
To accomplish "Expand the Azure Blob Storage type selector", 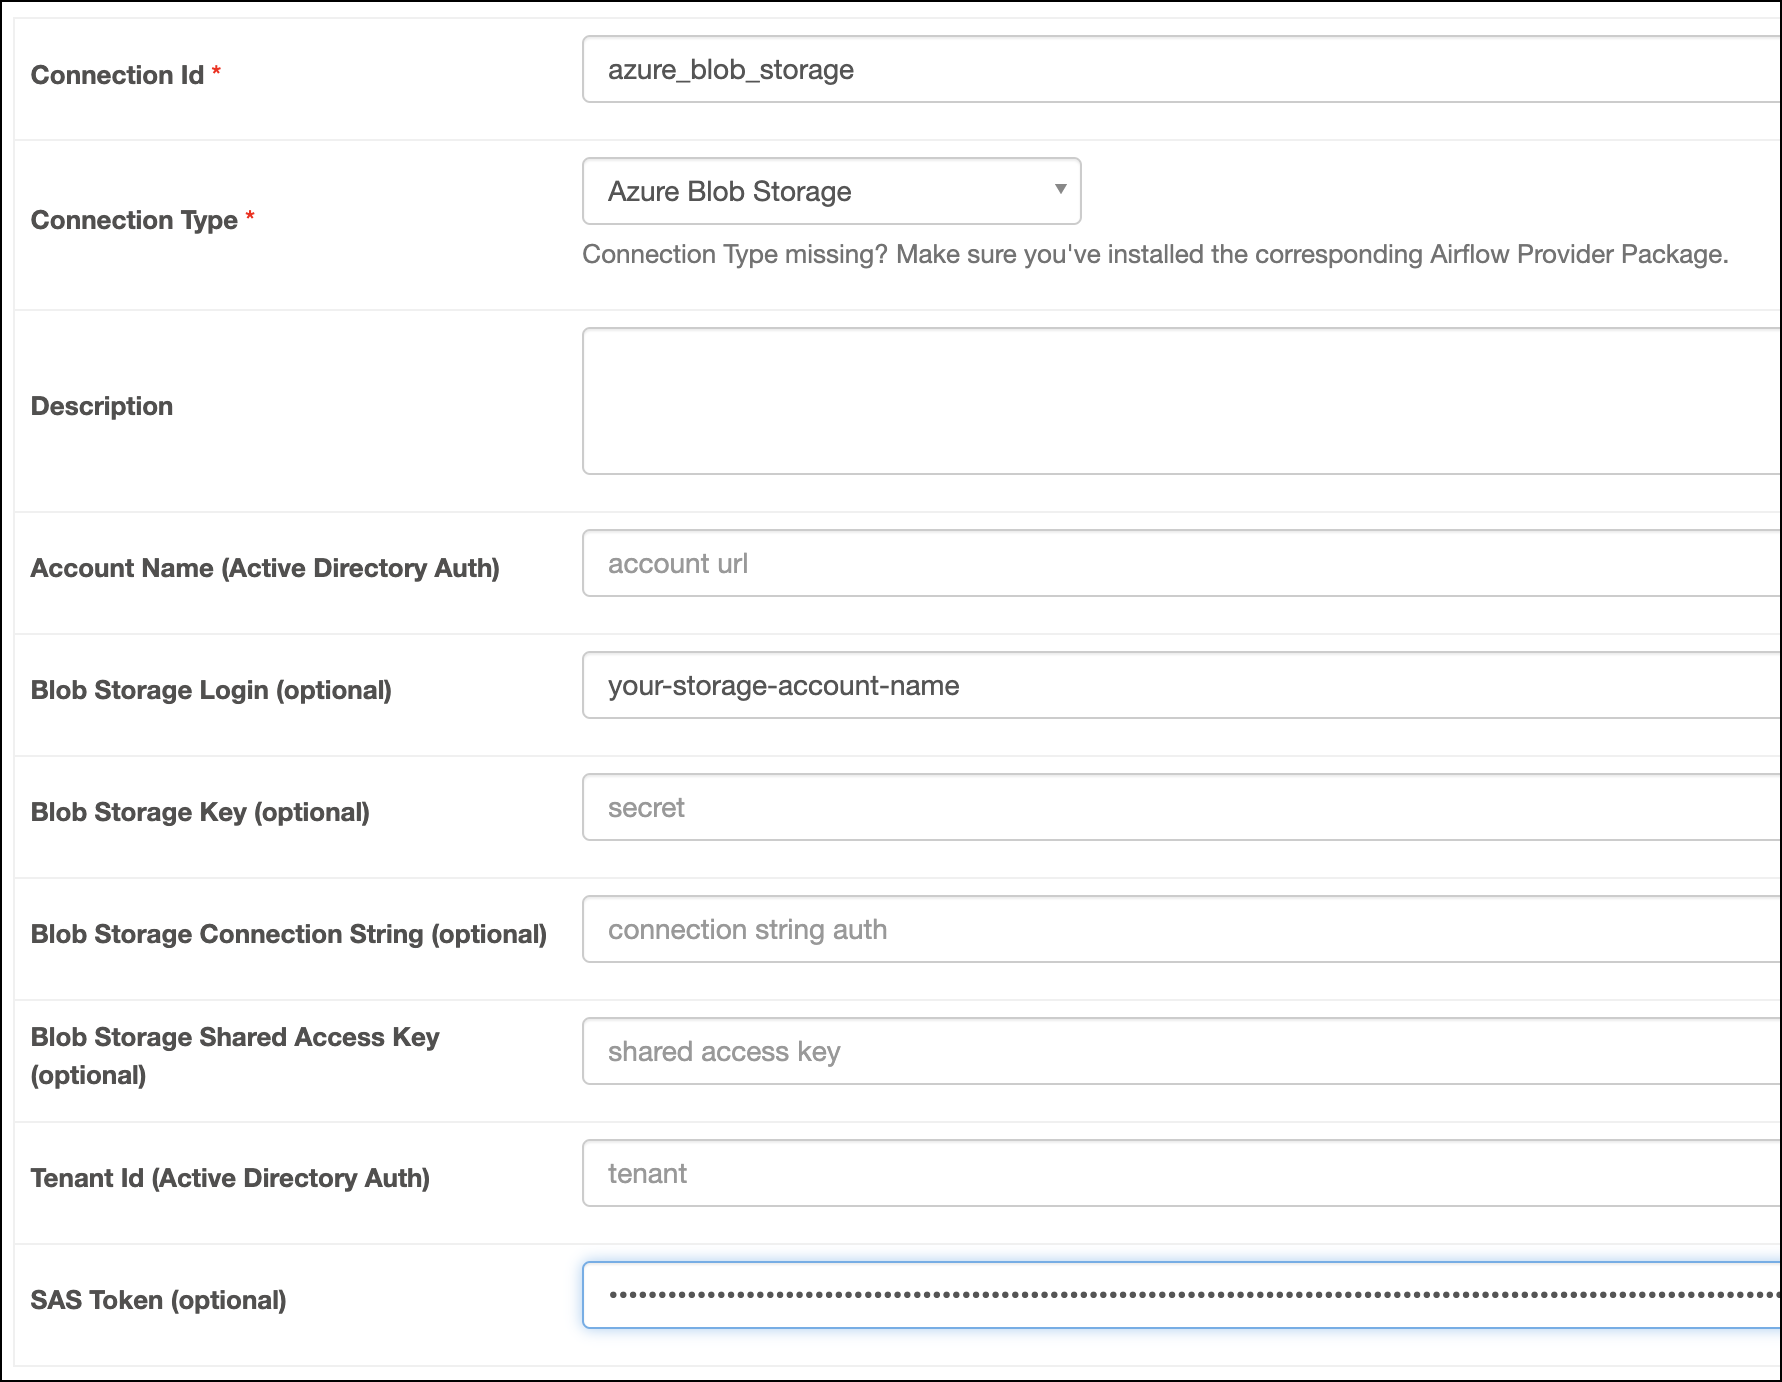I will coord(830,191).
